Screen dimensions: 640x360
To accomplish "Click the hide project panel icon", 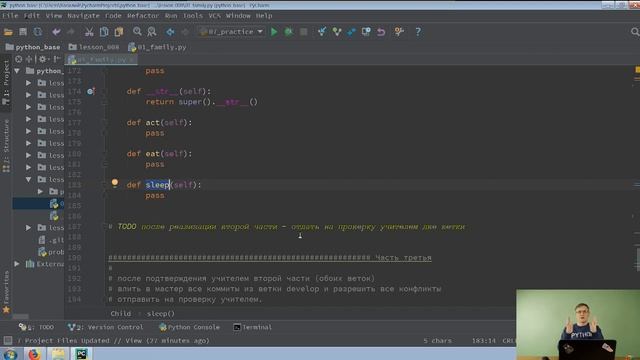I will pos(57,59).
